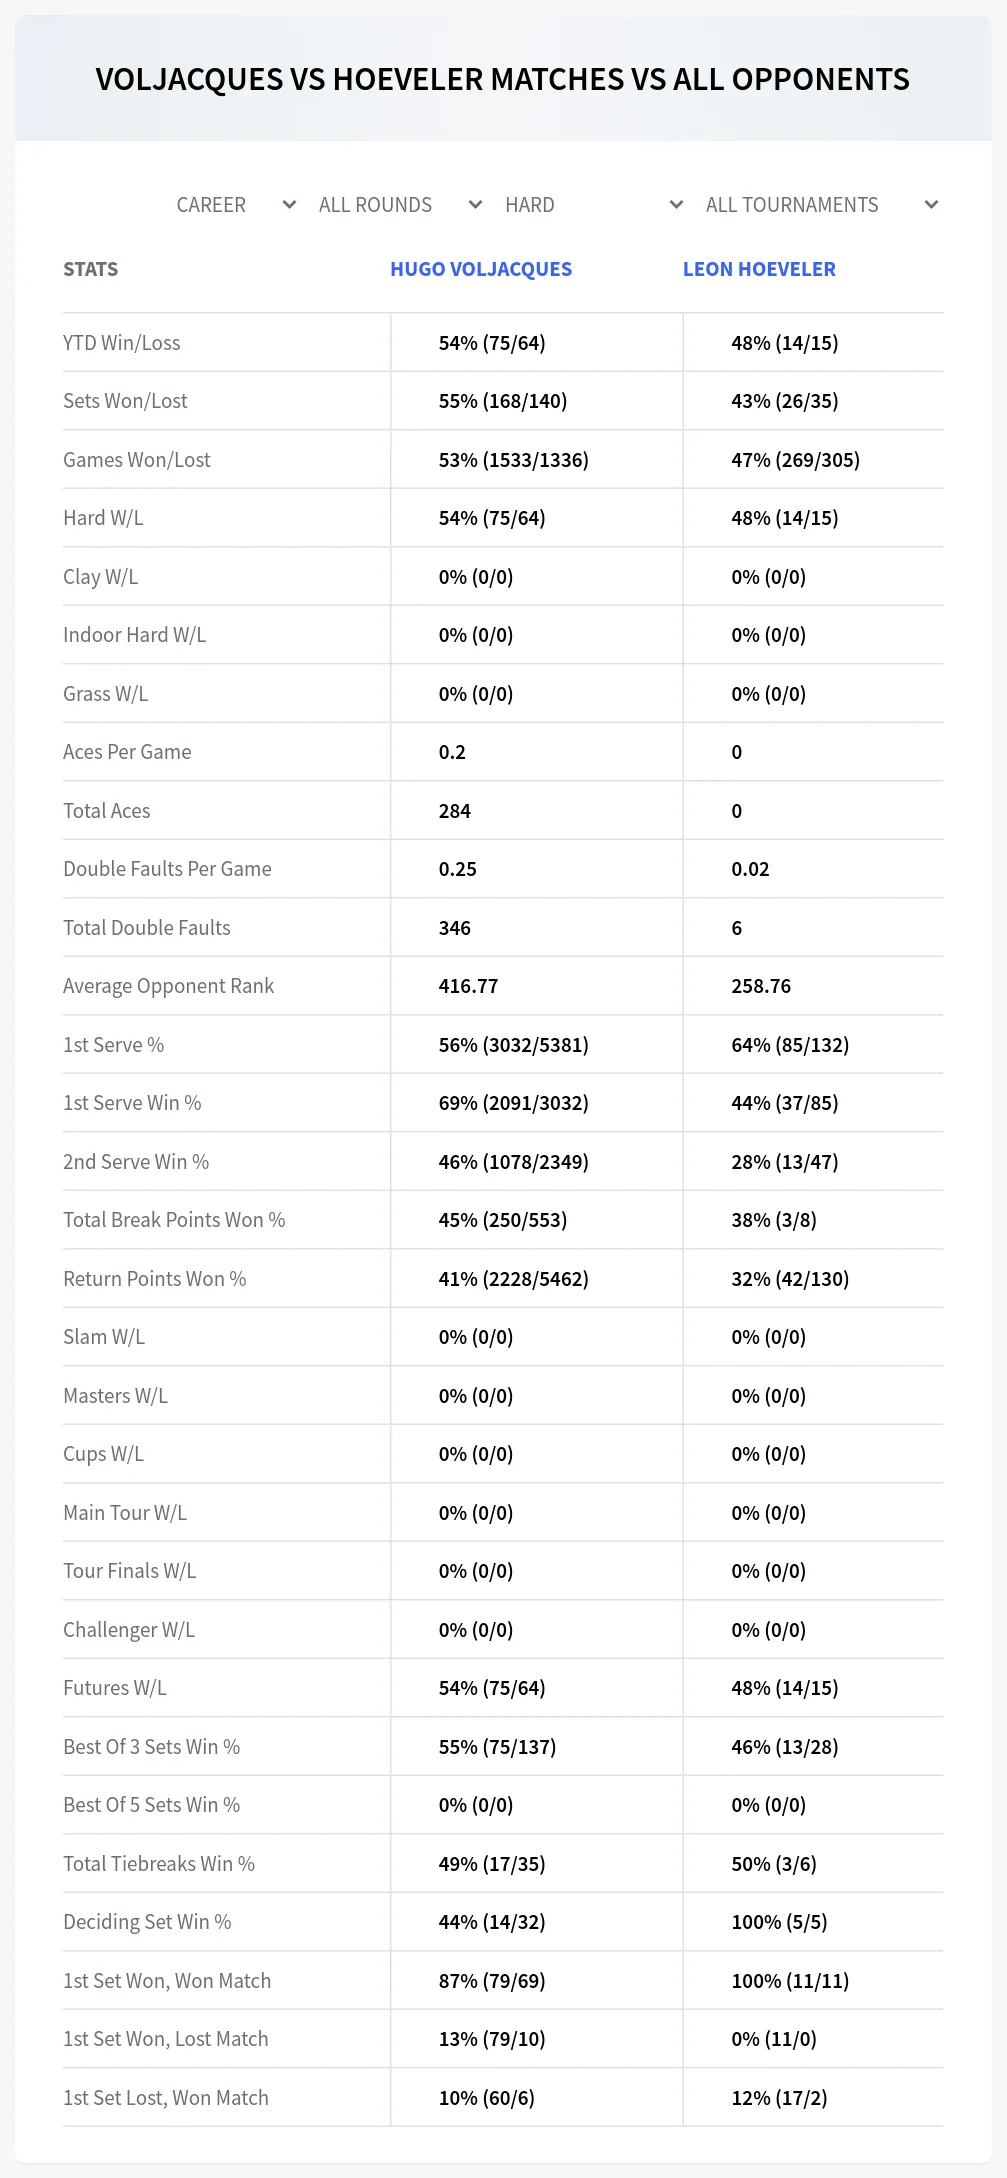Click the STATS column header

coord(90,269)
